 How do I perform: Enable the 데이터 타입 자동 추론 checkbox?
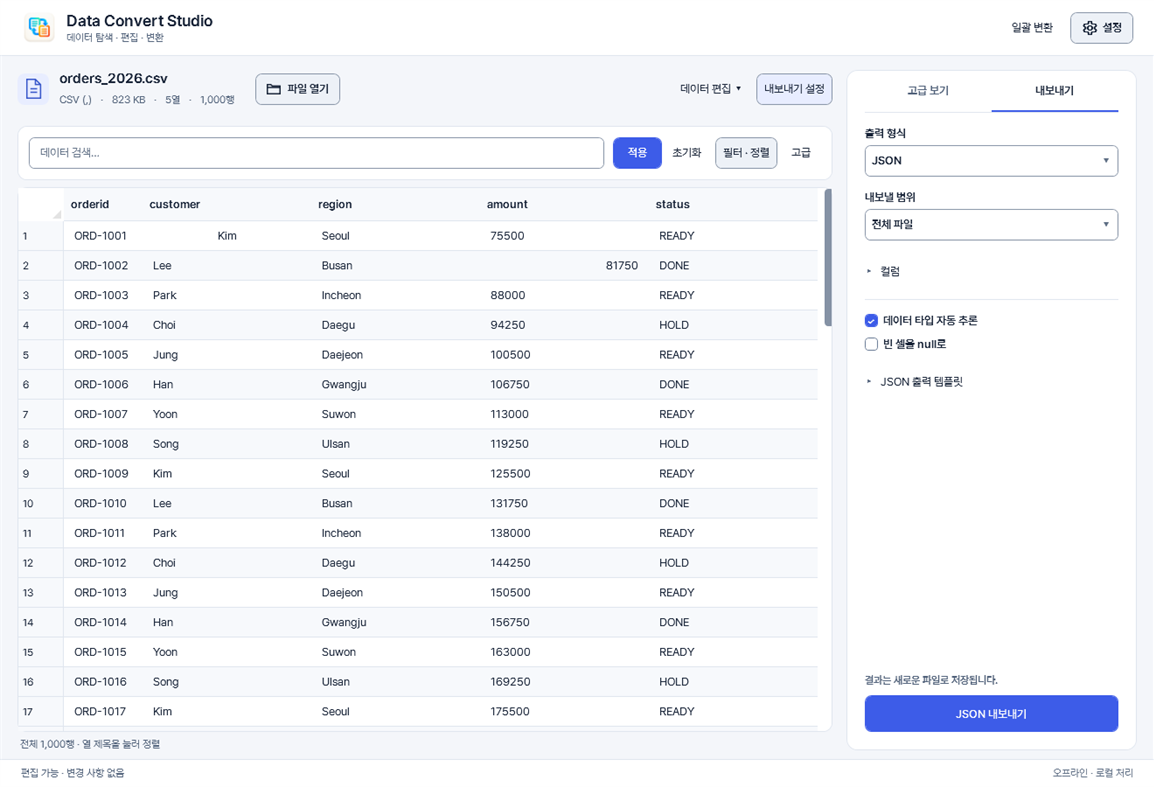tap(871, 320)
